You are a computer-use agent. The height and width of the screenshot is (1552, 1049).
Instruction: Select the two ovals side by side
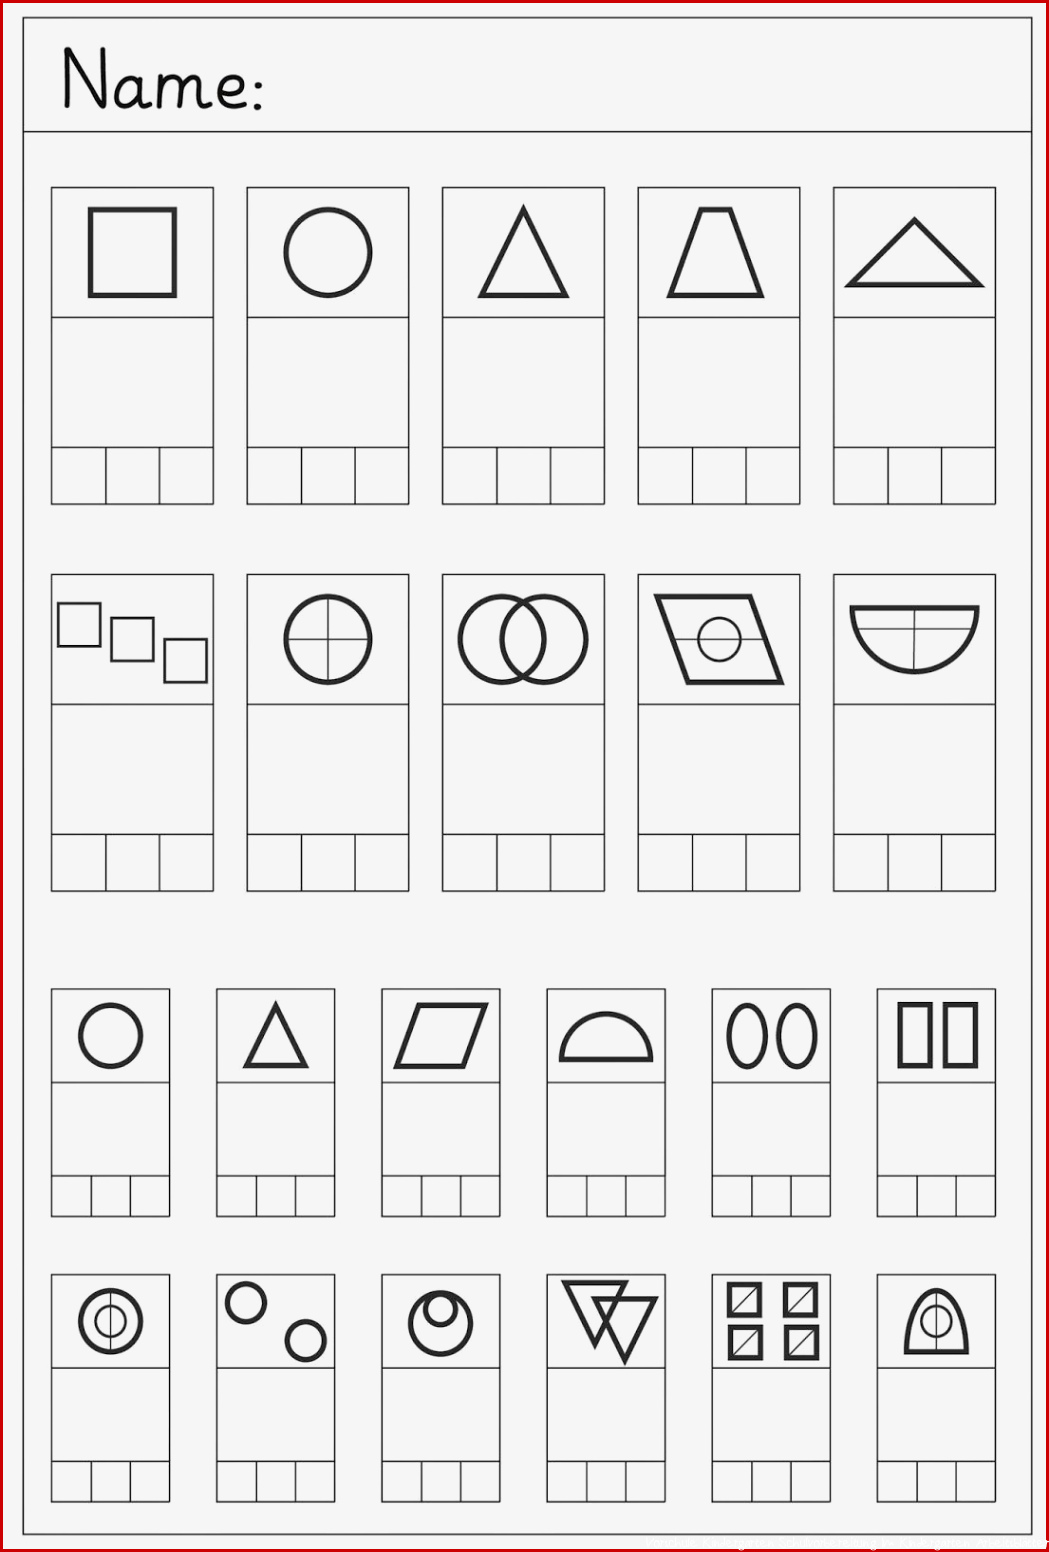[771, 1036]
